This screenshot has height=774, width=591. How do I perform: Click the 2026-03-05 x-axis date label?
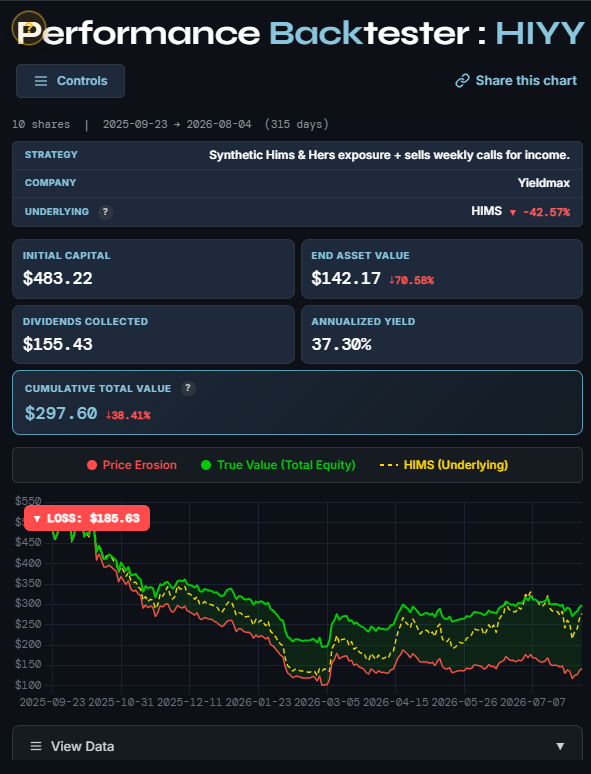(x=327, y=702)
